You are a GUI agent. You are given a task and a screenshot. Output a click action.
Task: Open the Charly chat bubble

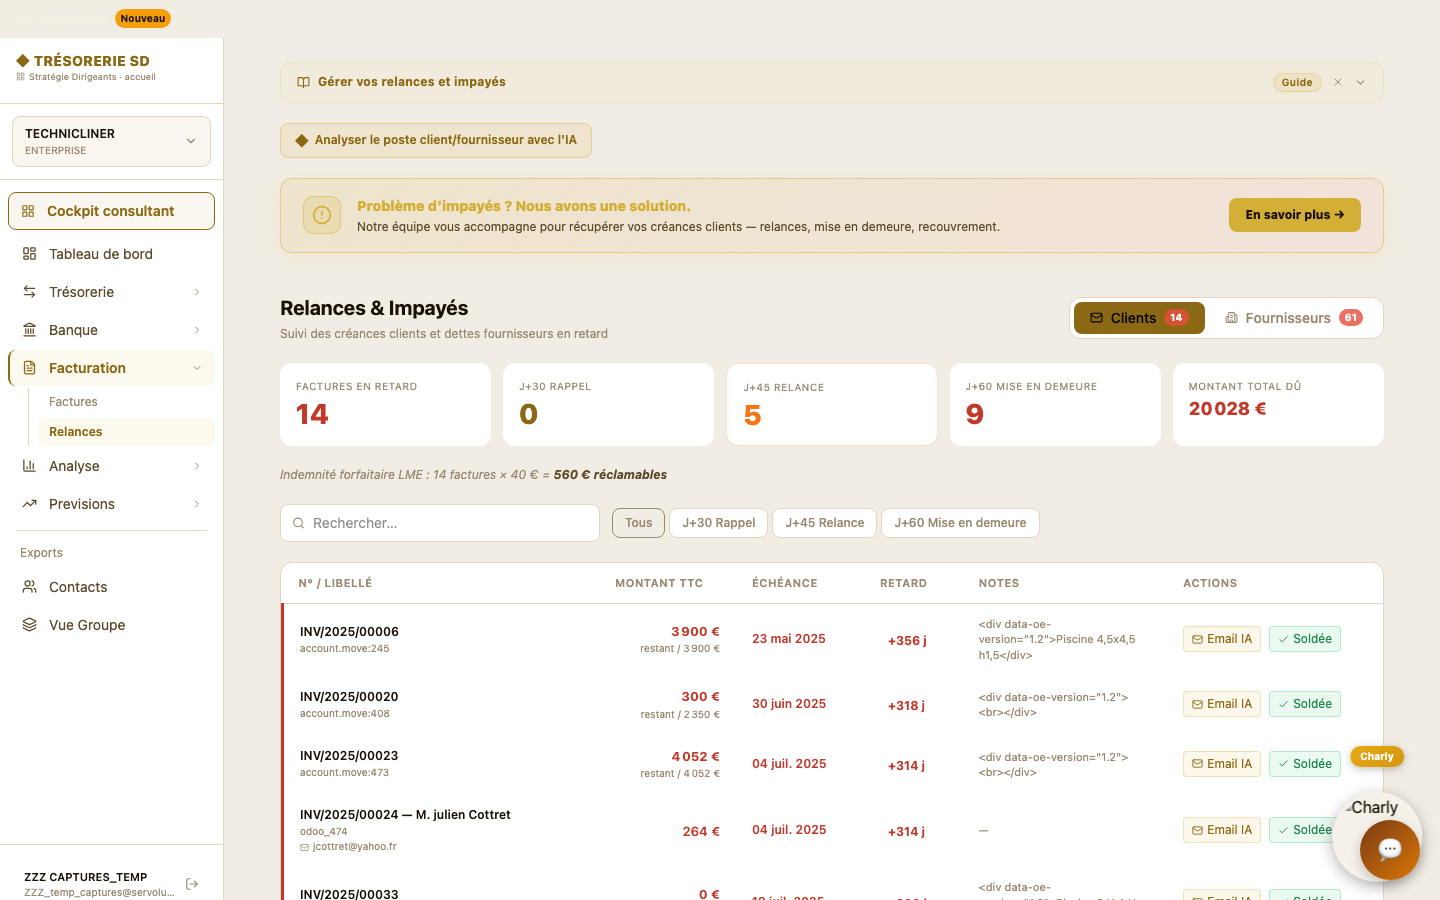[x=1389, y=850]
